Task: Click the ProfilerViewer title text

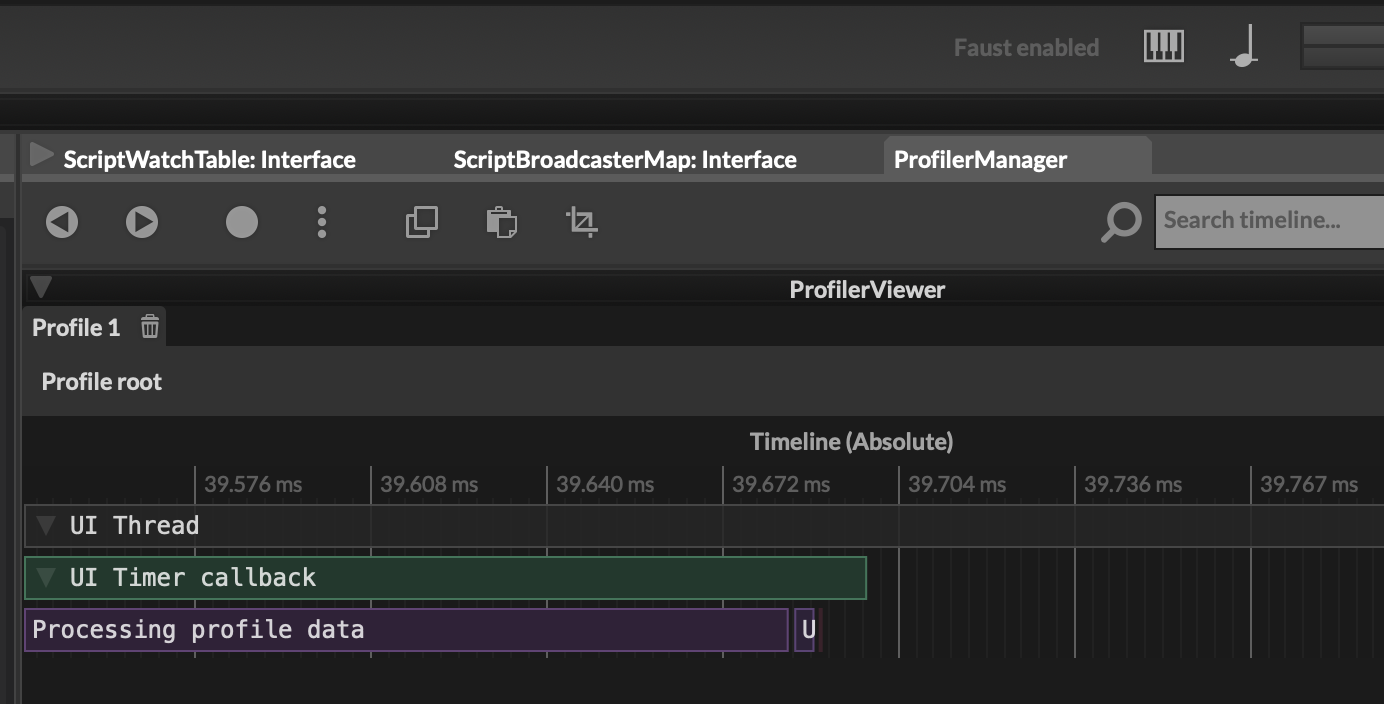Action: [x=867, y=290]
